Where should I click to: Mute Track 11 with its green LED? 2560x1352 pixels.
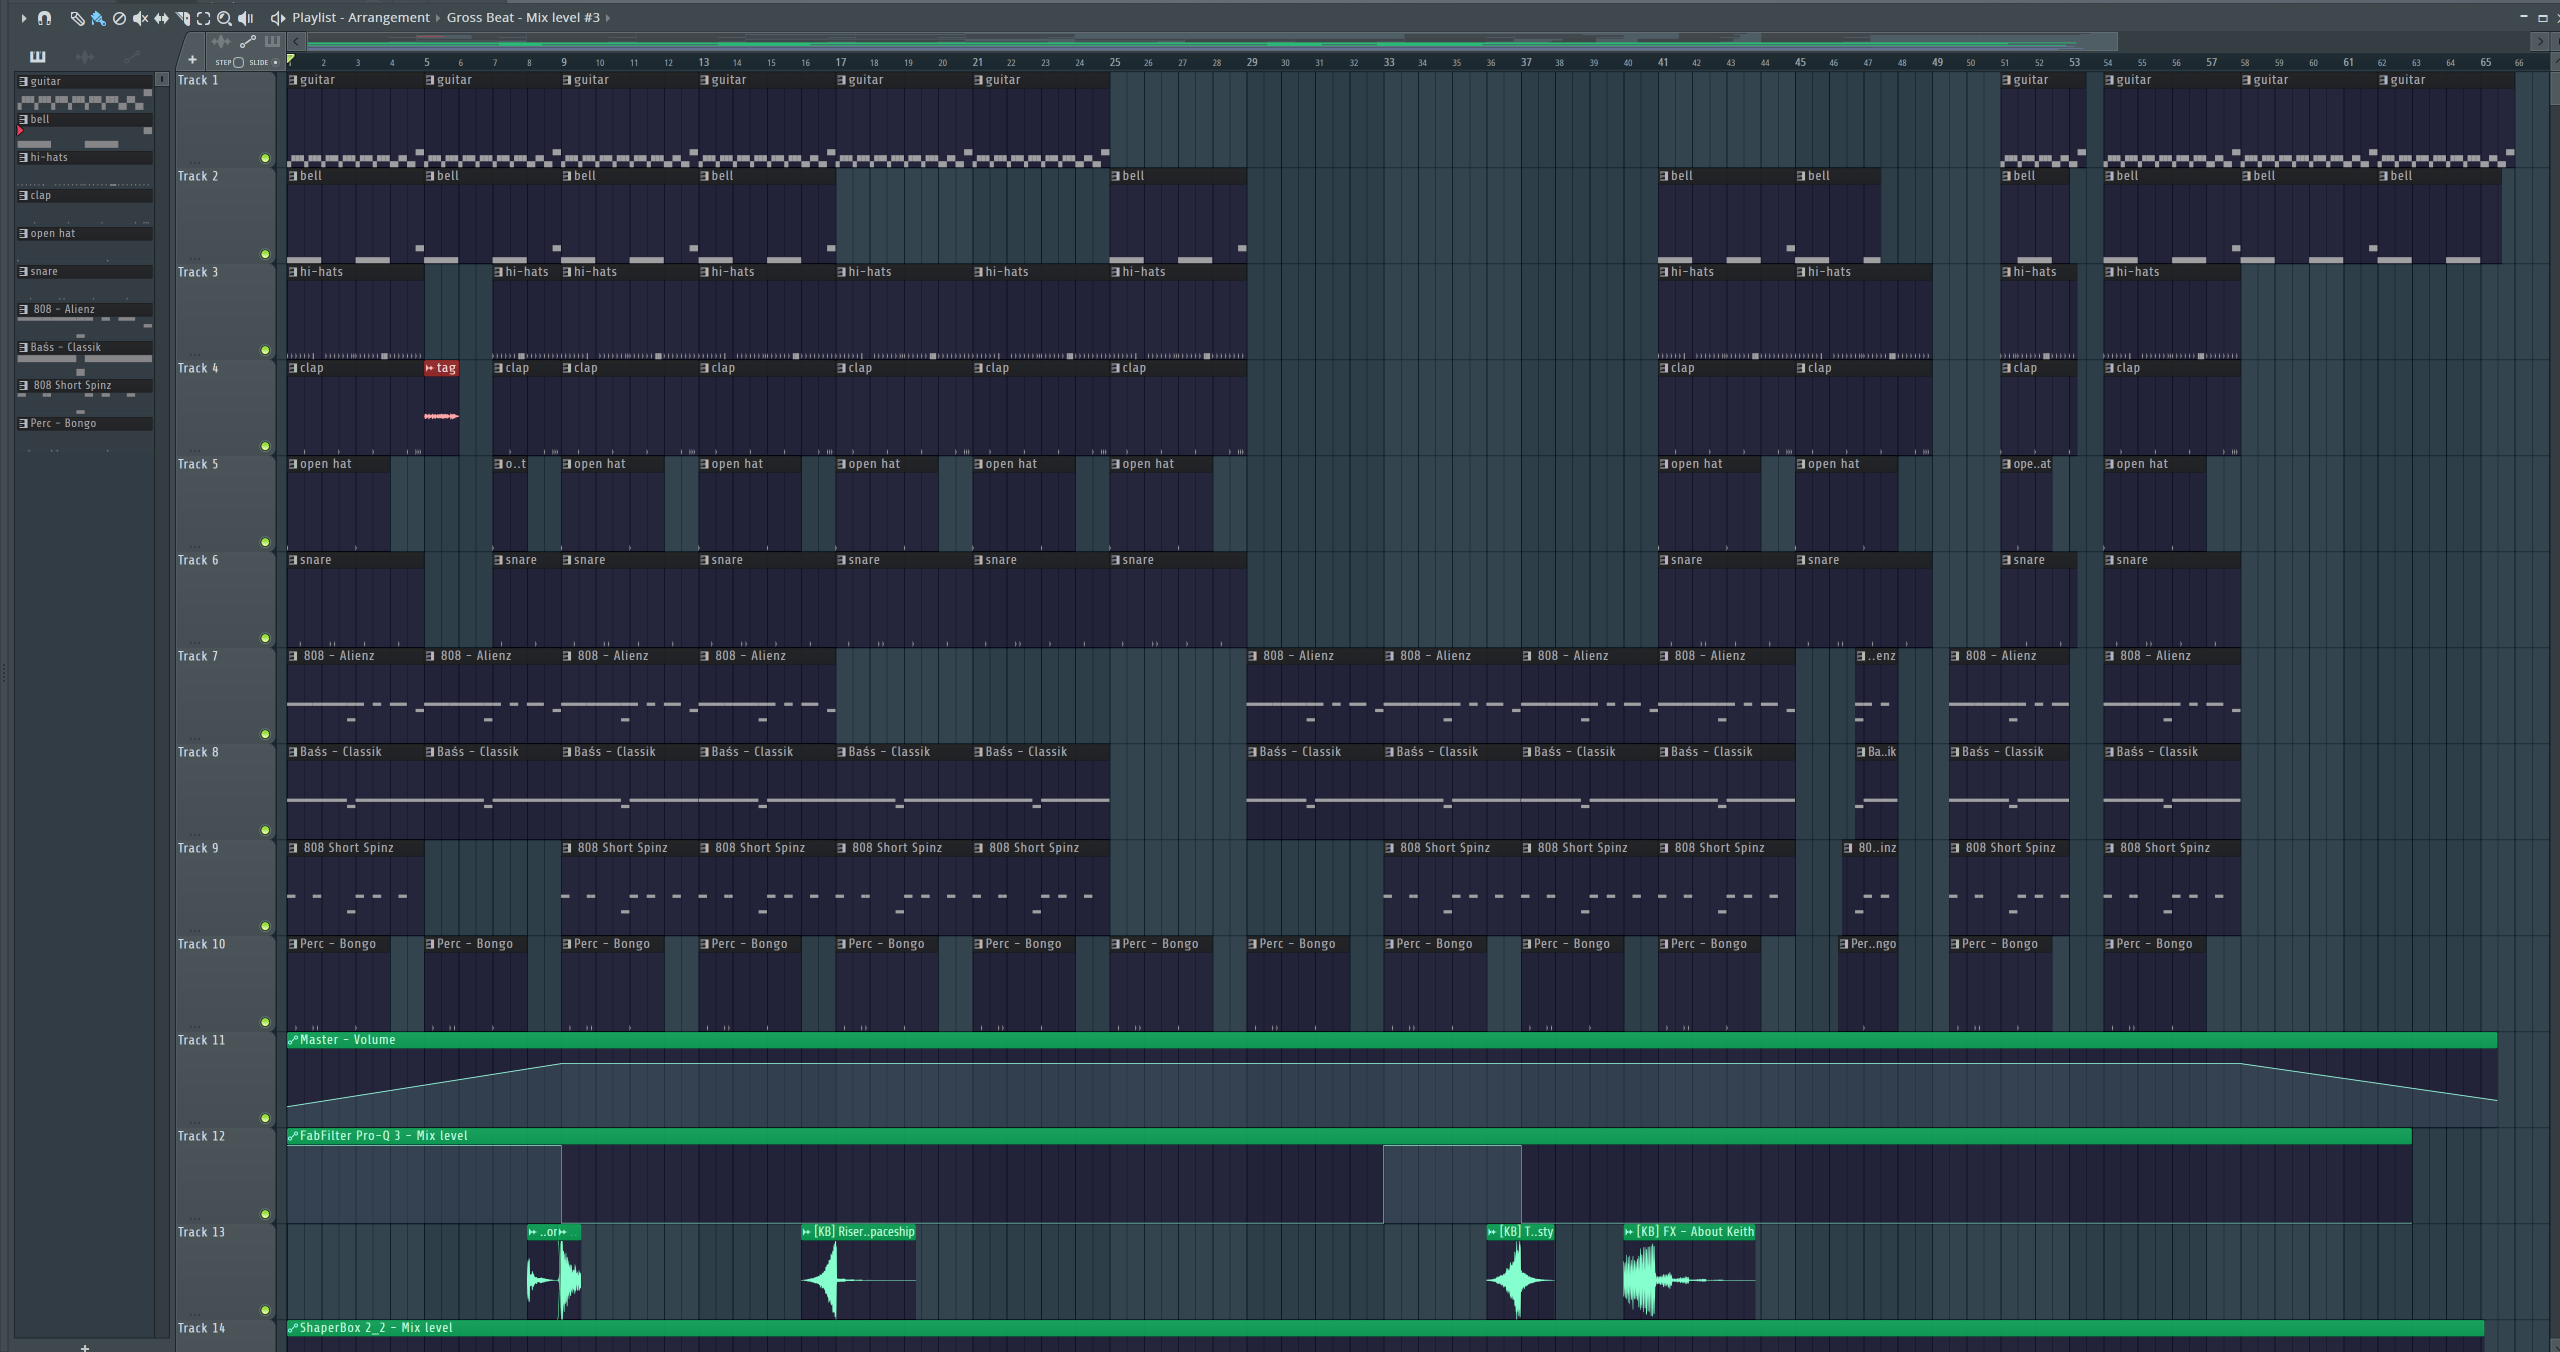[x=265, y=1118]
